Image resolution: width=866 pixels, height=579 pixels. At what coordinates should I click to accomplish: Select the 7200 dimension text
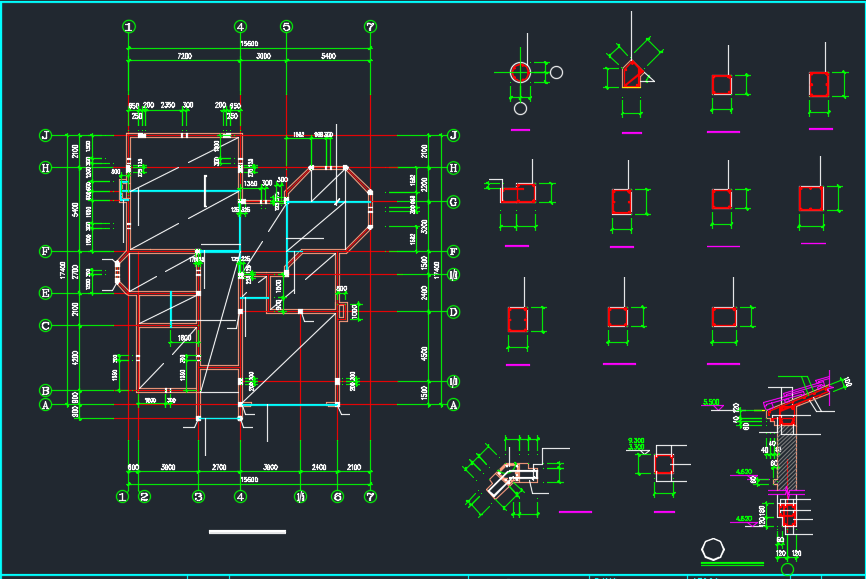(x=184, y=56)
